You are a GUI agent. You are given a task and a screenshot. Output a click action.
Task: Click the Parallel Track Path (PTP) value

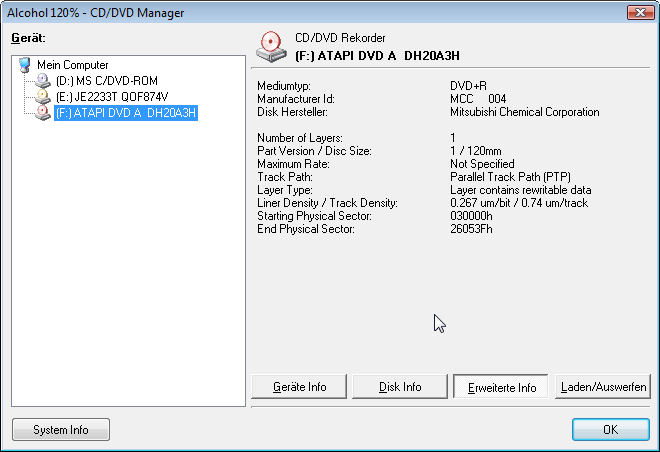point(509,177)
